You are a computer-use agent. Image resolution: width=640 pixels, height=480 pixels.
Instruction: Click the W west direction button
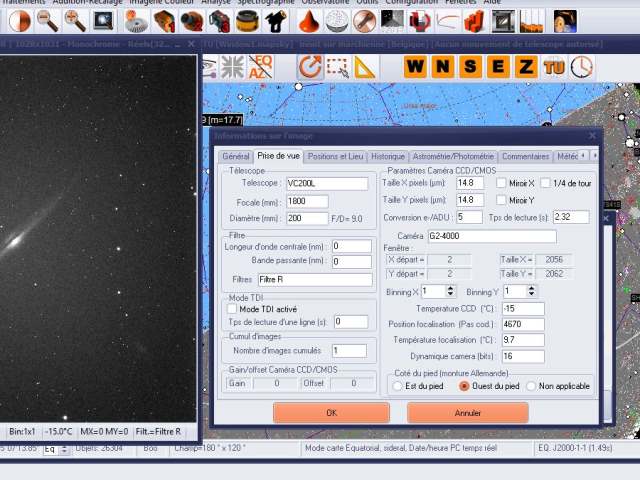coord(415,67)
